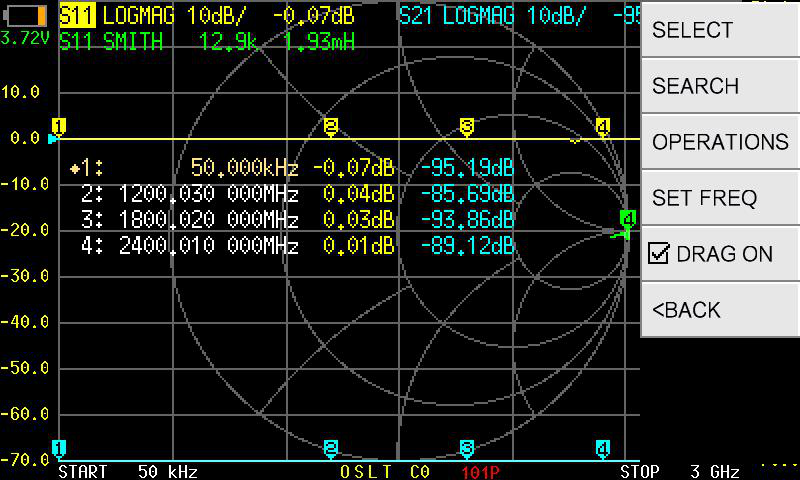800x480 pixels.
Task: Tap the red 101P points indicator
Action: pyautogui.click(x=480, y=472)
